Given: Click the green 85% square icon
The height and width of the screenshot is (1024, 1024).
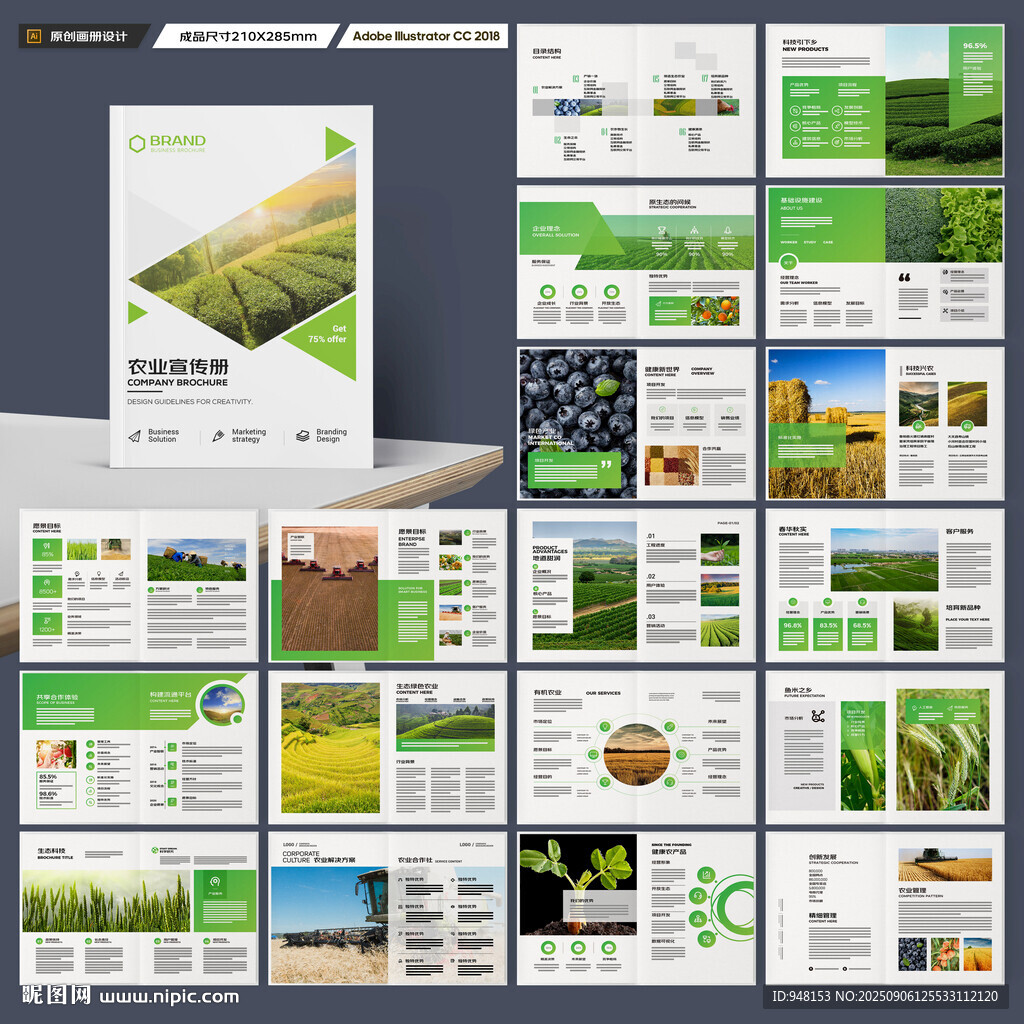Looking at the screenshot, I should pos(47,549).
